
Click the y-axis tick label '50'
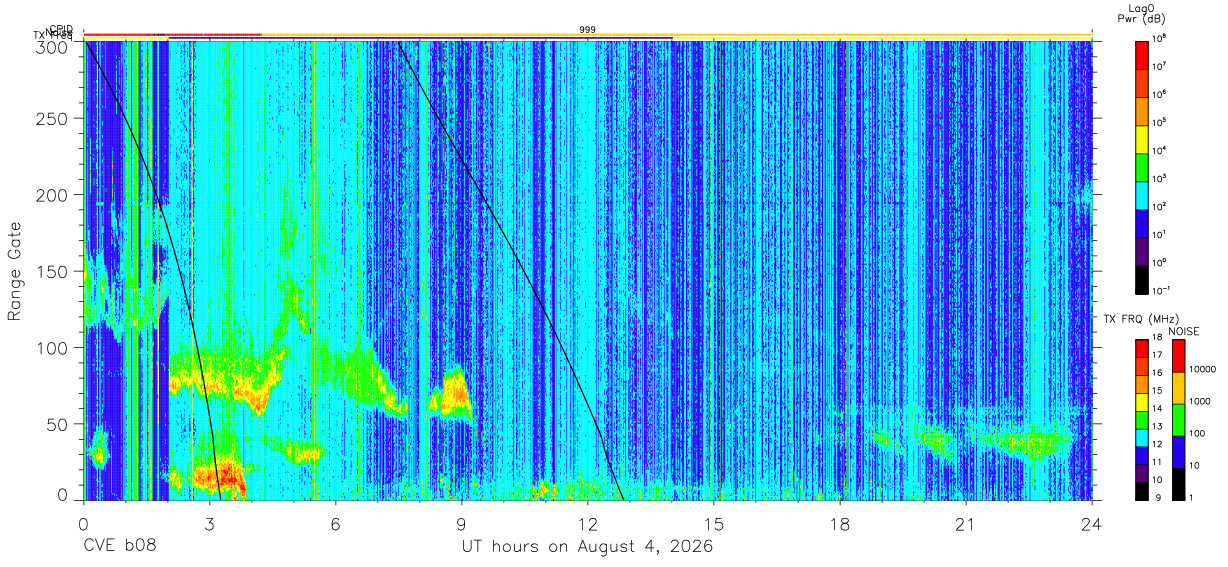(59, 423)
